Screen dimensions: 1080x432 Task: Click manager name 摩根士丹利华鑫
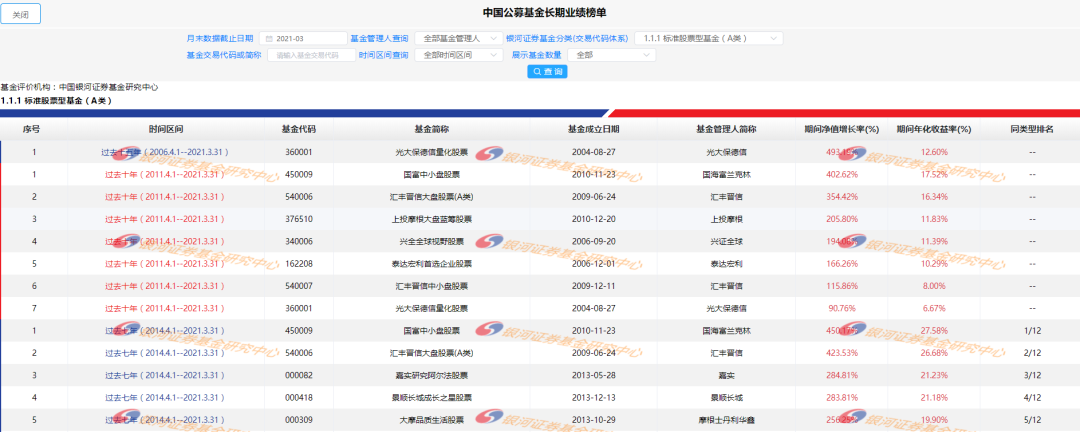coord(727,420)
